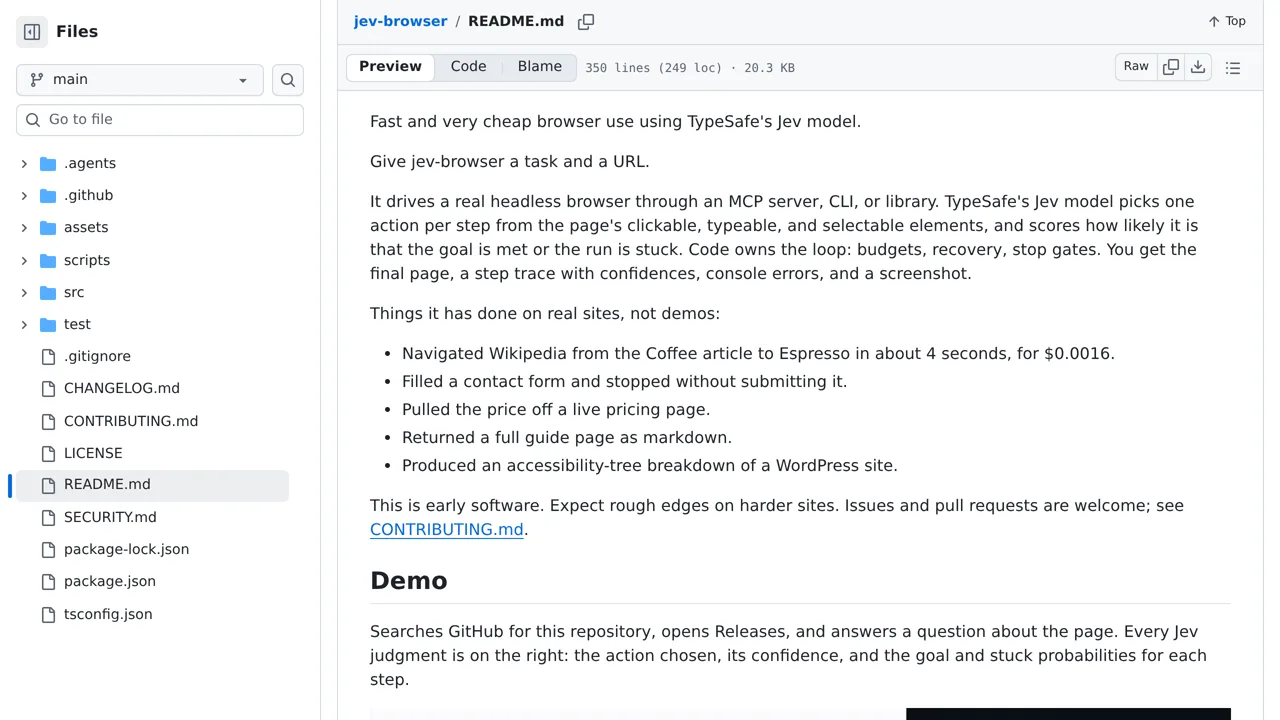Click the 350 lines file size info
This screenshot has height=720, width=1280.
pos(690,68)
